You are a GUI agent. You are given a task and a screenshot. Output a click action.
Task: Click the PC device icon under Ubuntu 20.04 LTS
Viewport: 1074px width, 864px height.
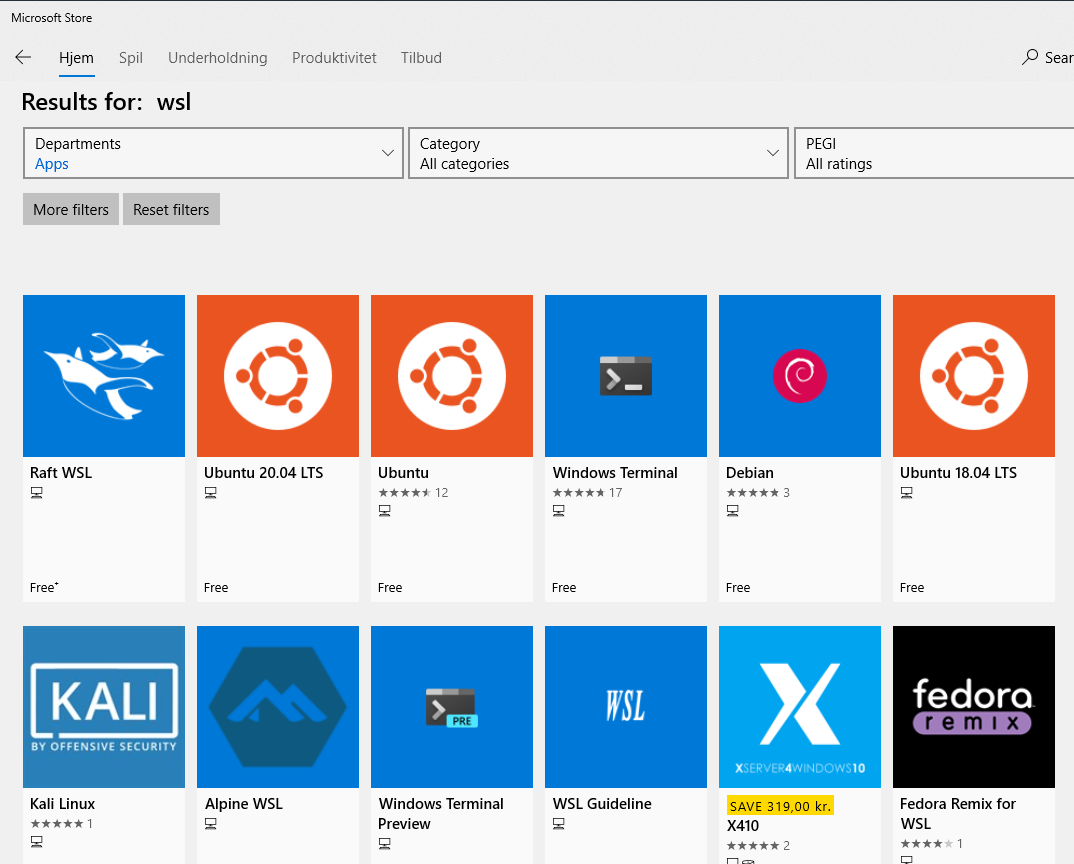pyautogui.click(x=211, y=493)
